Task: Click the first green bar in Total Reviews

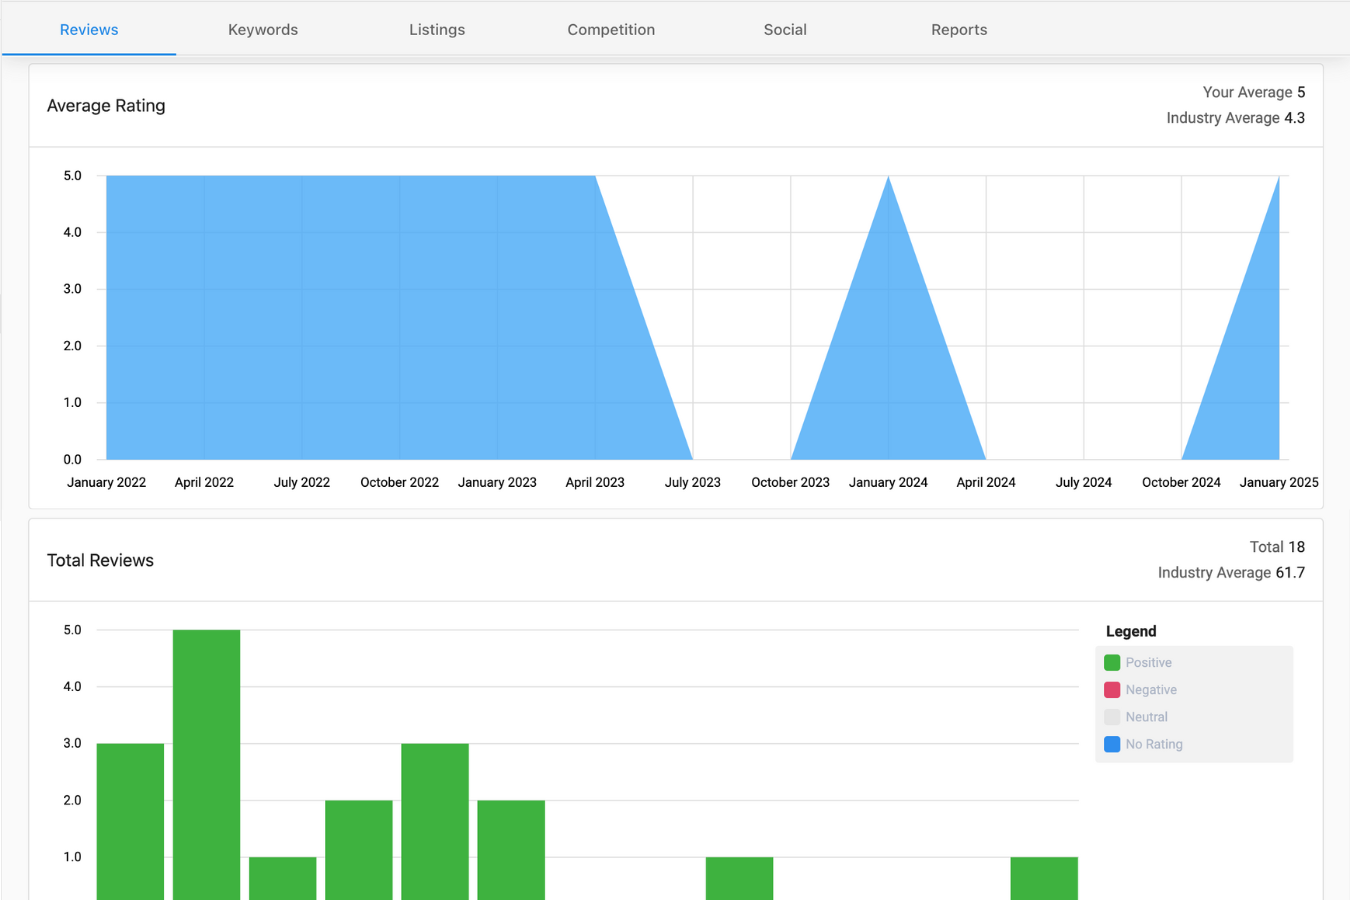Action: pos(130,820)
